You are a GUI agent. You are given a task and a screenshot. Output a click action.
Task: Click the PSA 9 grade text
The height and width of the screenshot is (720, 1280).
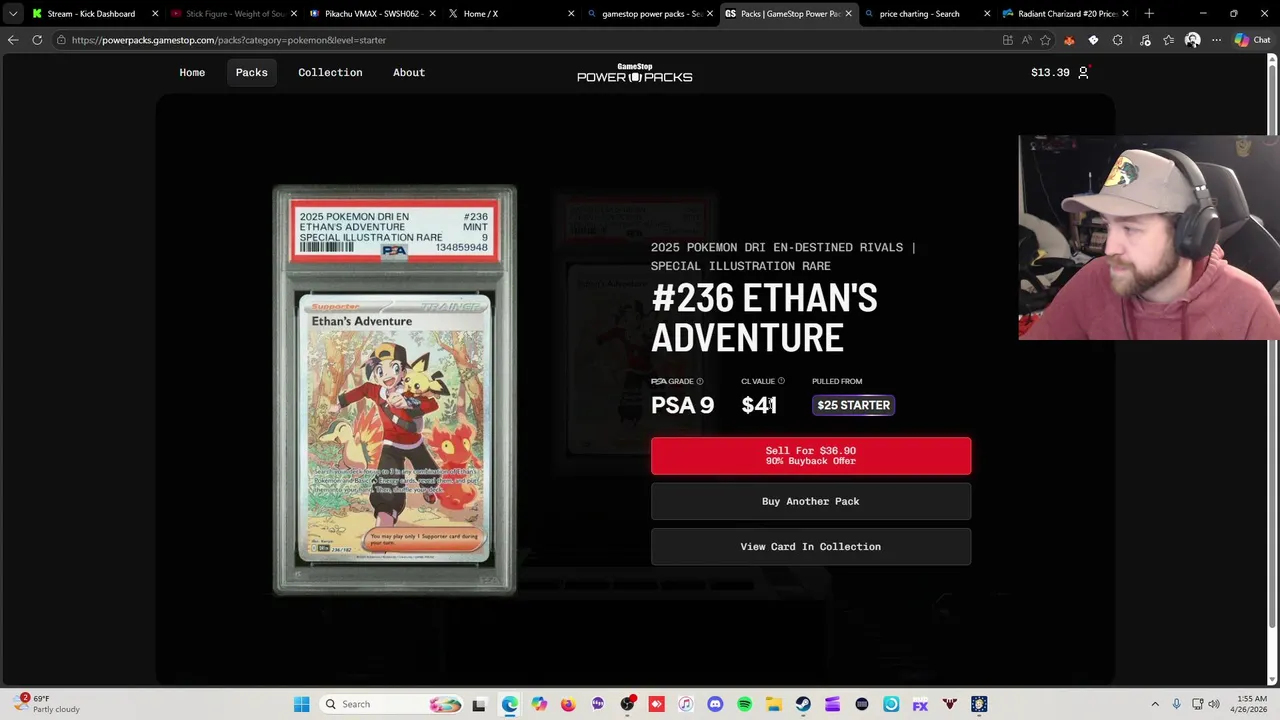[683, 405]
